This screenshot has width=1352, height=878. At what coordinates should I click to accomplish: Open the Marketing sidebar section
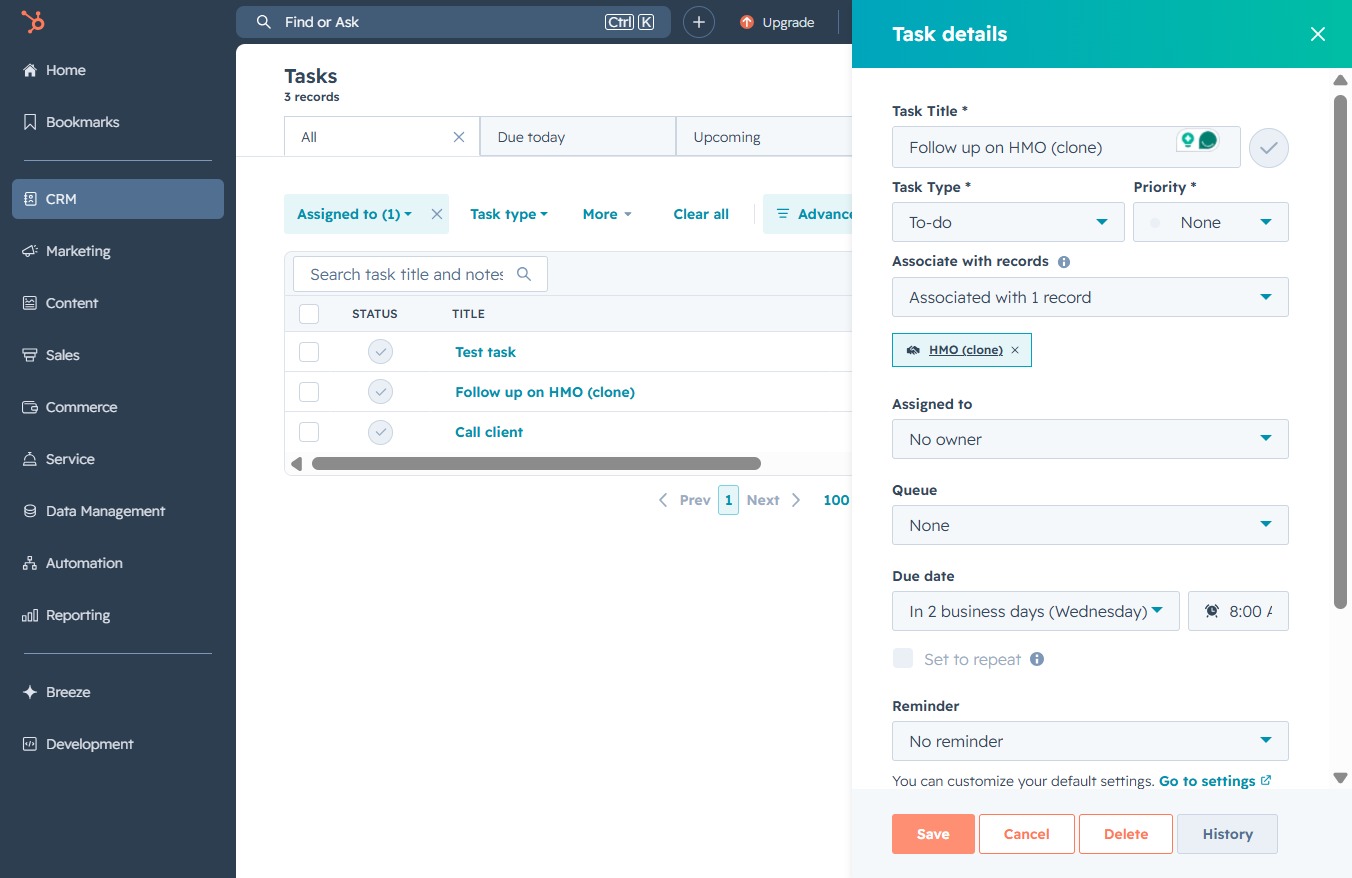coord(78,251)
